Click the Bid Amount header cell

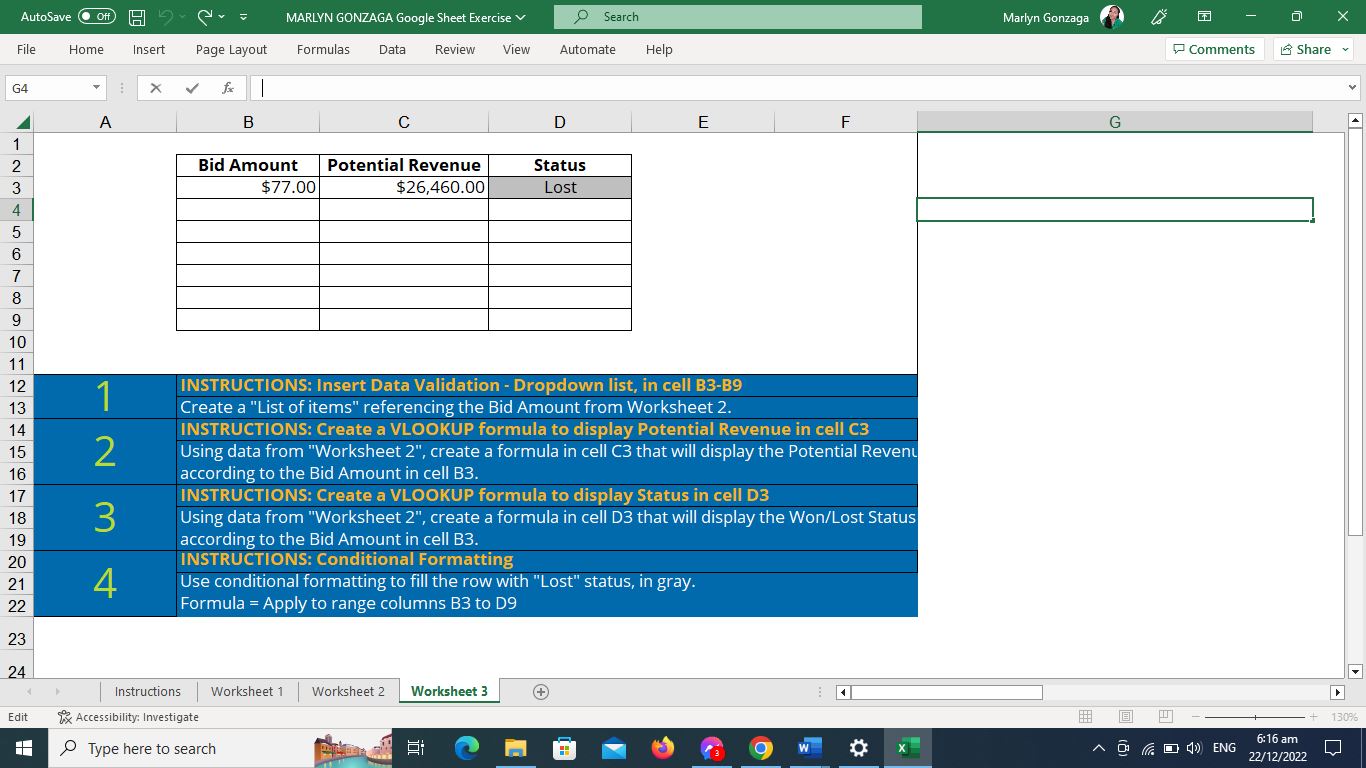[248, 165]
